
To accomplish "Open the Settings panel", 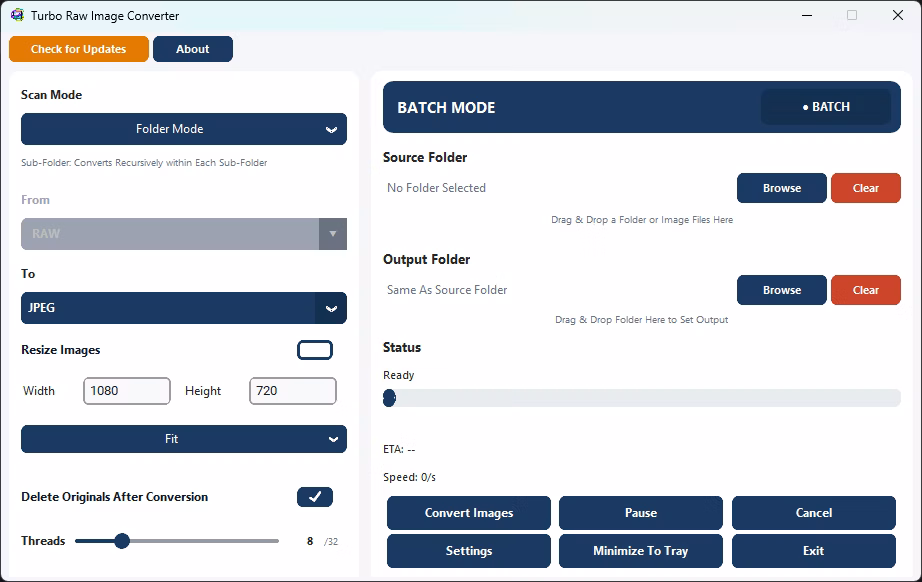I will point(469,551).
